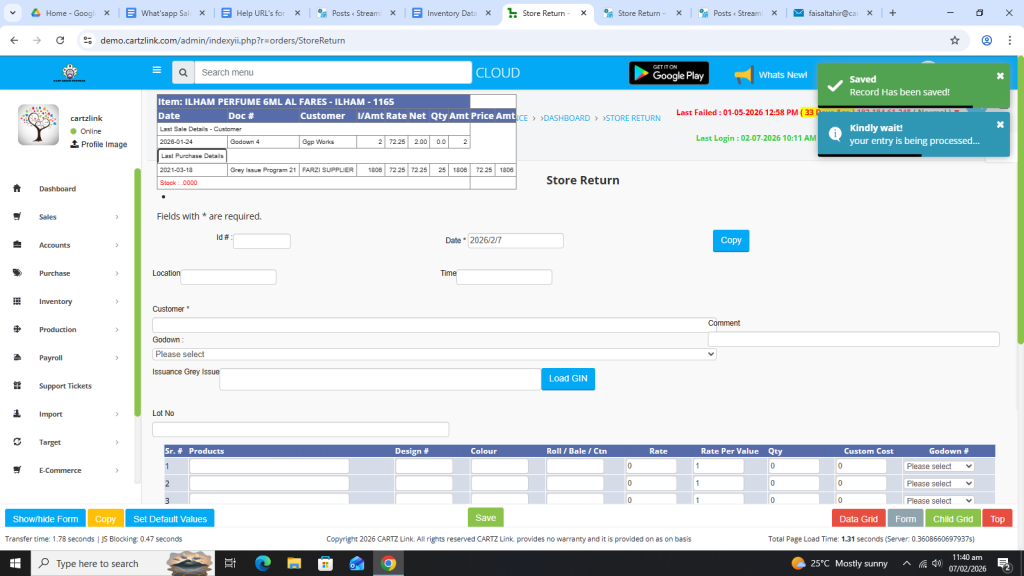Dismiss the 'Kindly wait' notification
This screenshot has height=576, width=1024.
pos(1000,125)
